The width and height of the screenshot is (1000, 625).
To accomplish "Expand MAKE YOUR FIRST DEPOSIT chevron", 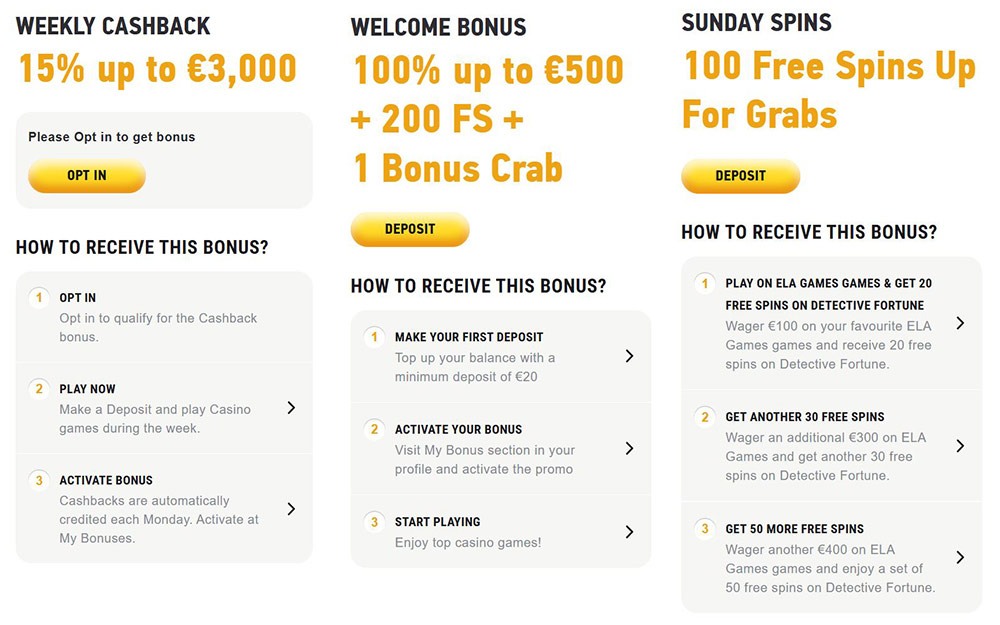I will pyautogui.click(x=629, y=356).
